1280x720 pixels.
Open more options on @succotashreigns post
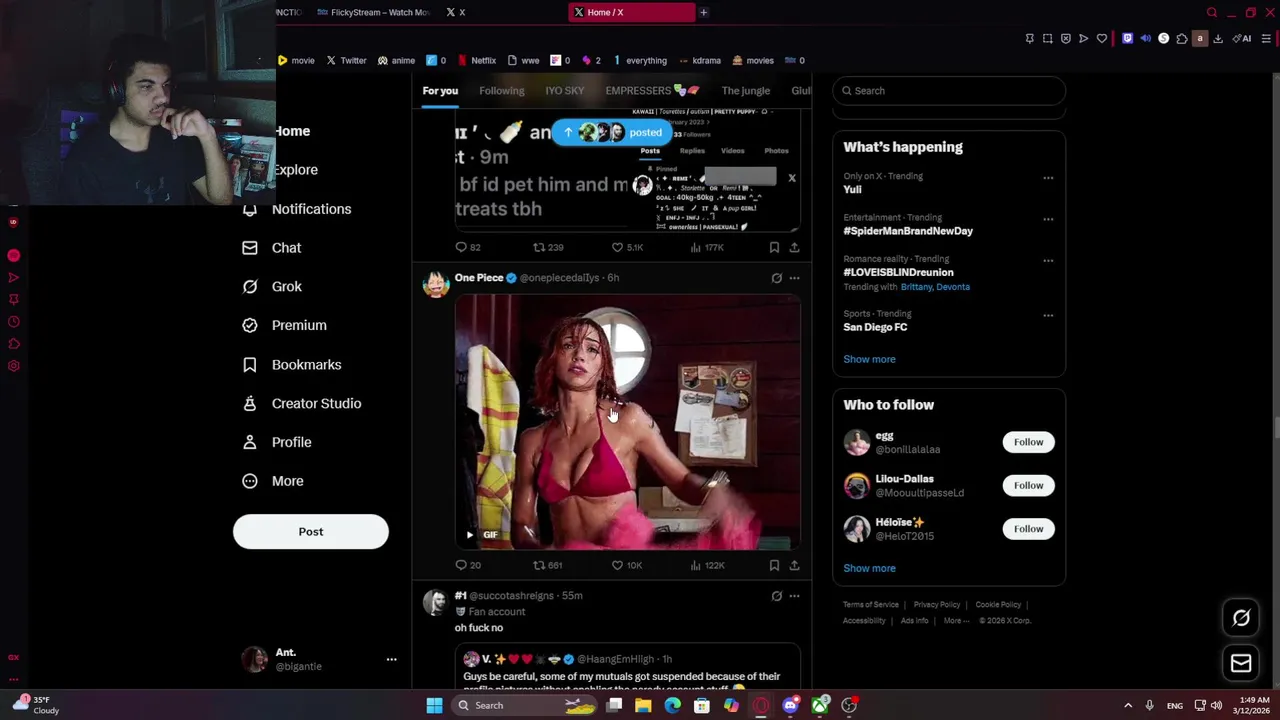pyautogui.click(x=794, y=596)
